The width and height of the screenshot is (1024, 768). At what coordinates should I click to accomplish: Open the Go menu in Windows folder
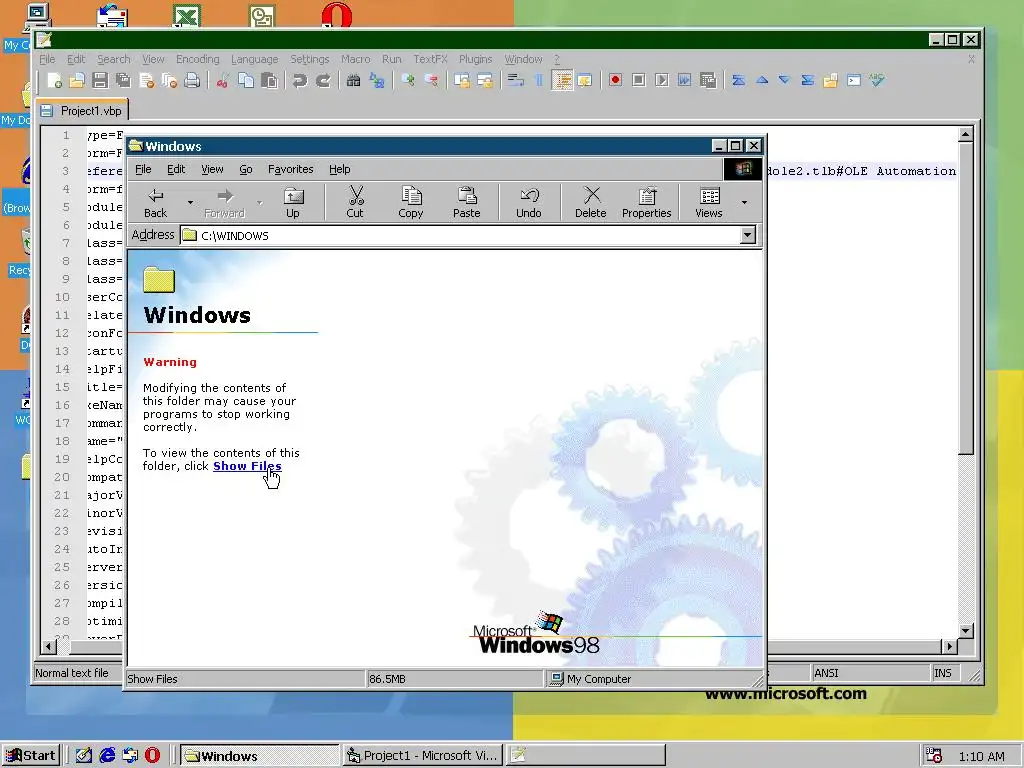(246, 169)
